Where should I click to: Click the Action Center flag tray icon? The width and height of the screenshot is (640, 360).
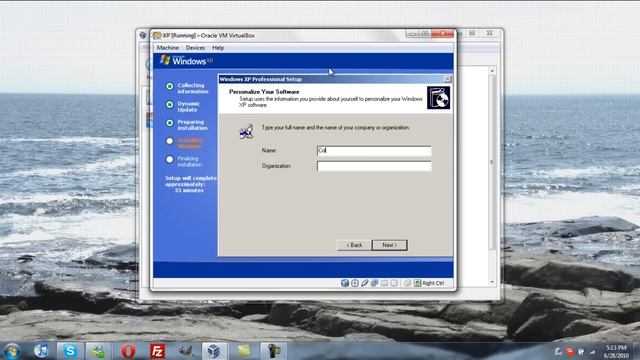pyautogui.click(x=558, y=351)
